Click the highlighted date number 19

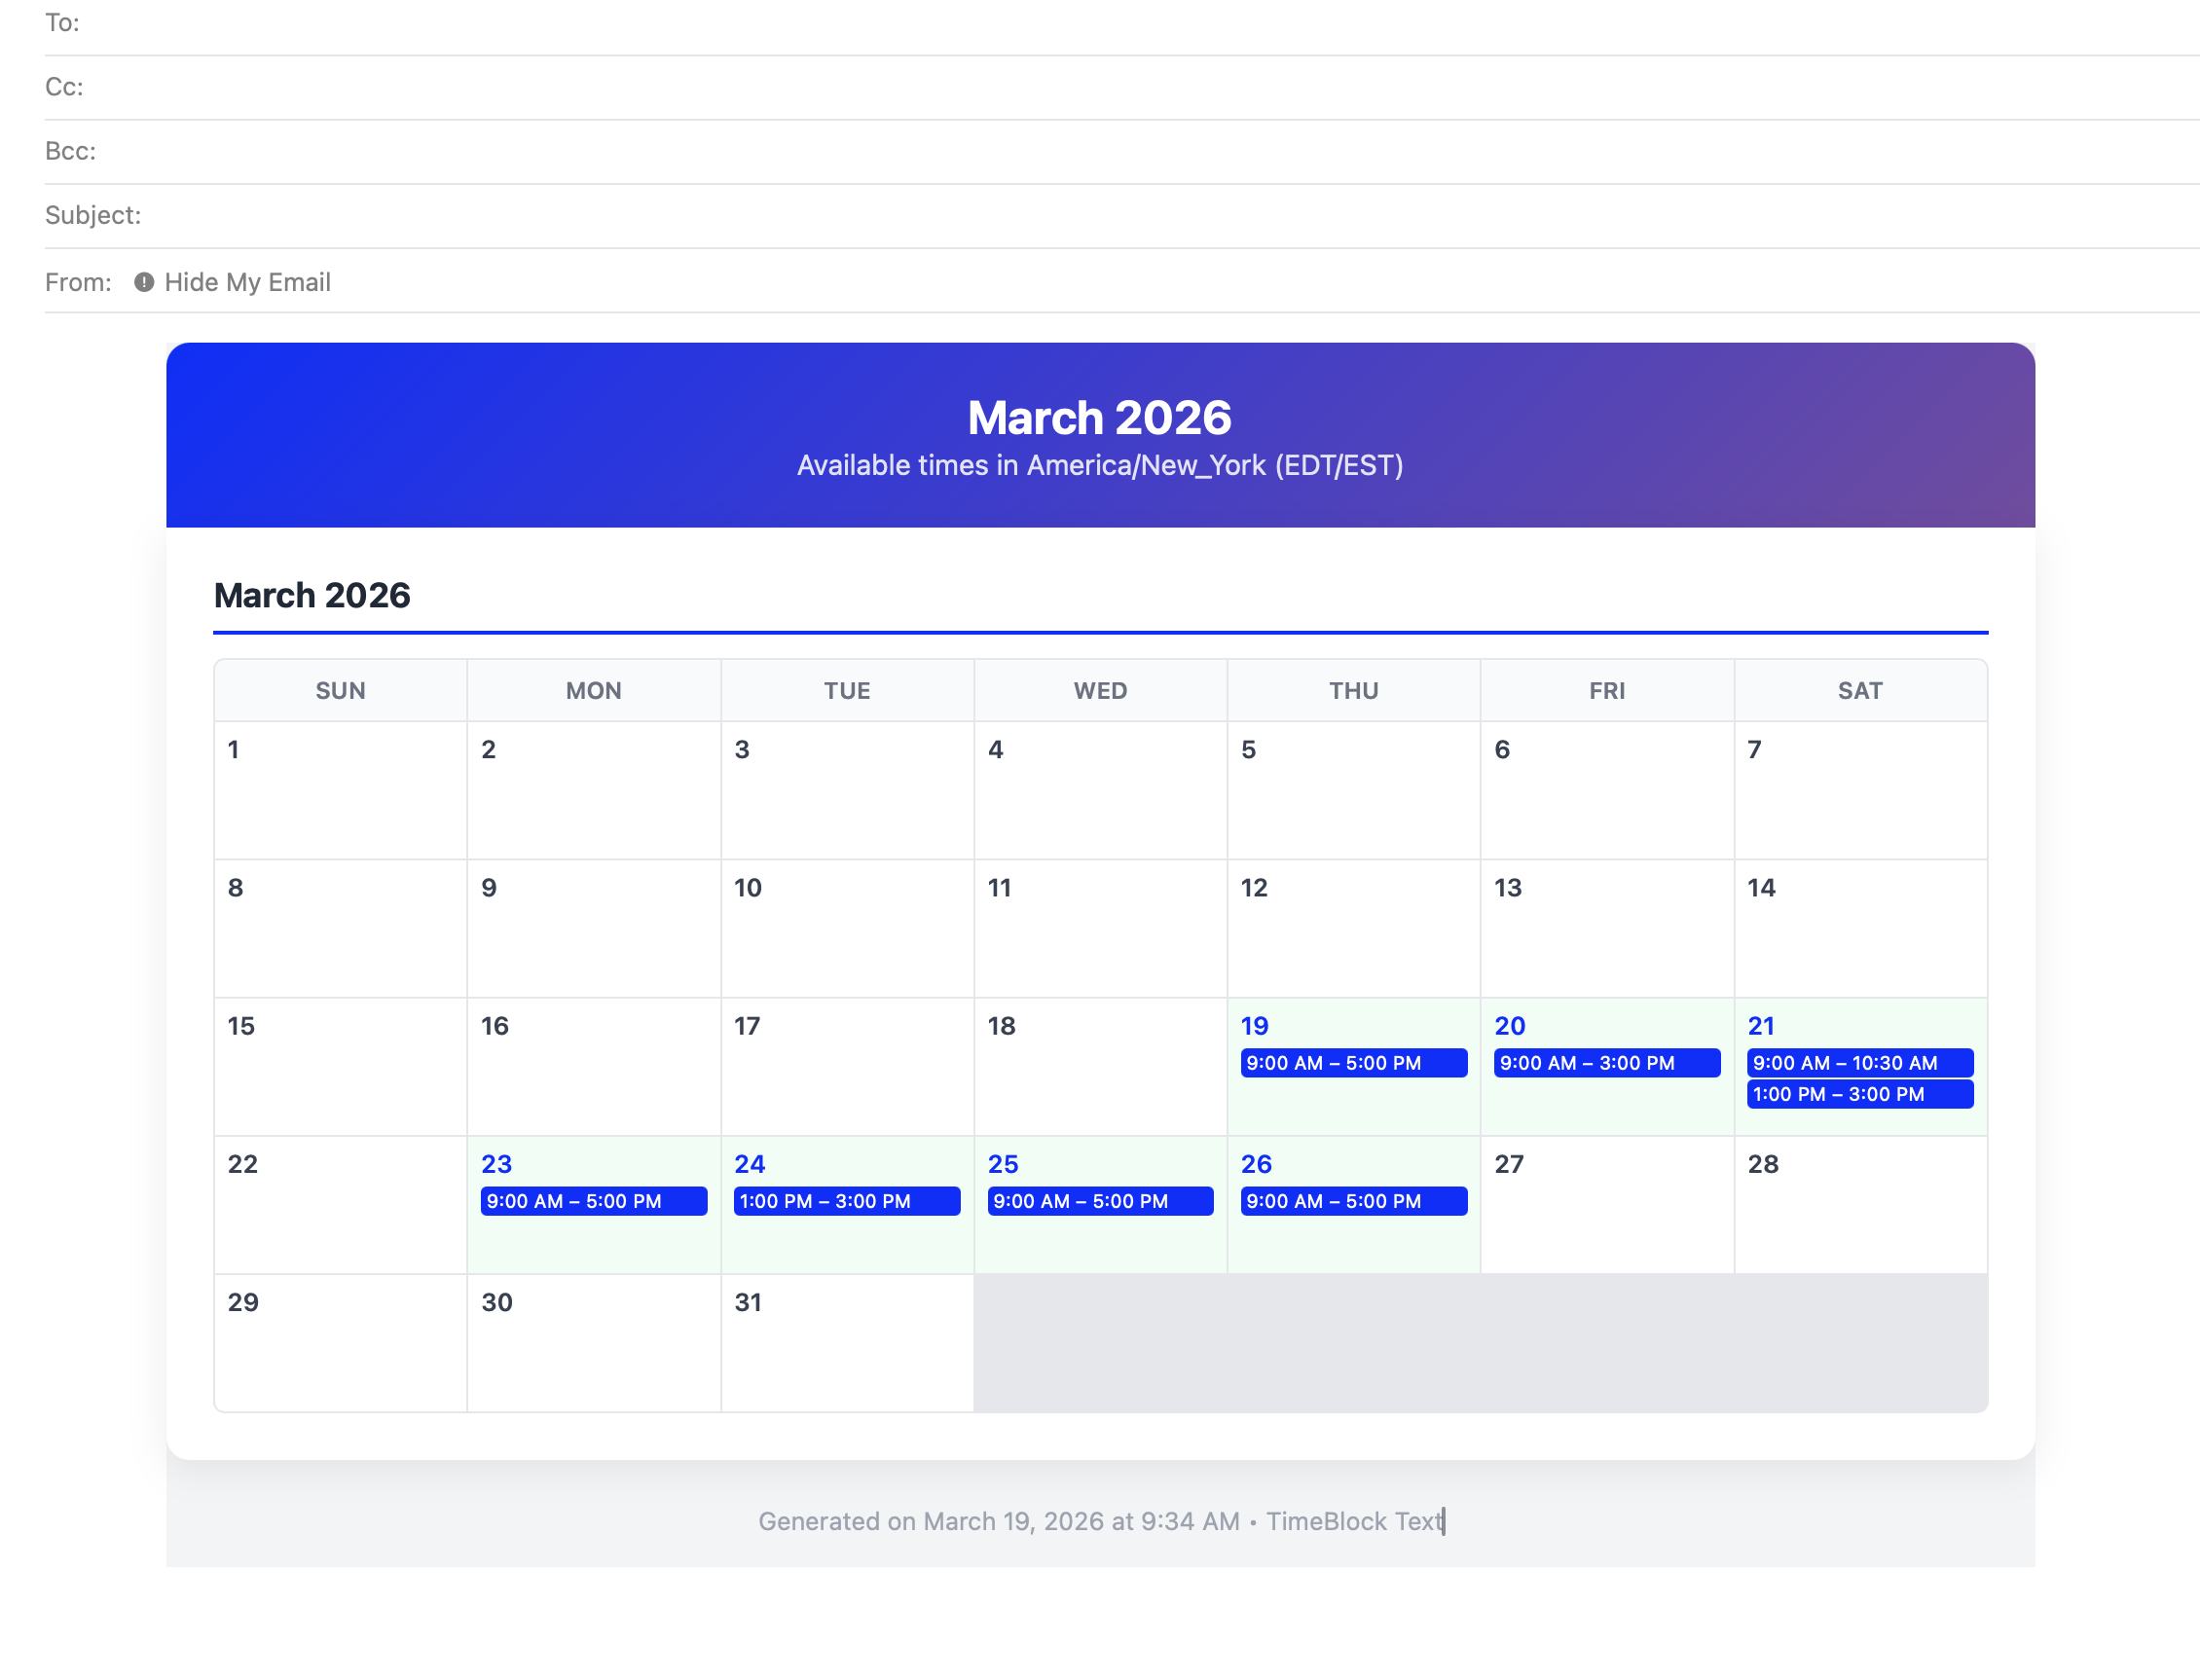pyautogui.click(x=1254, y=1025)
